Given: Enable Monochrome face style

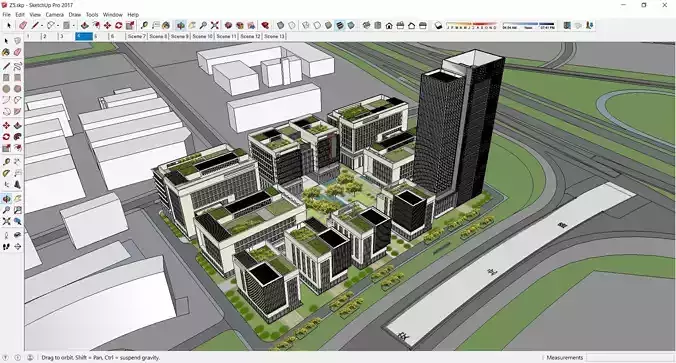Looking at the screenshot, I should click(x=351, y=25).
